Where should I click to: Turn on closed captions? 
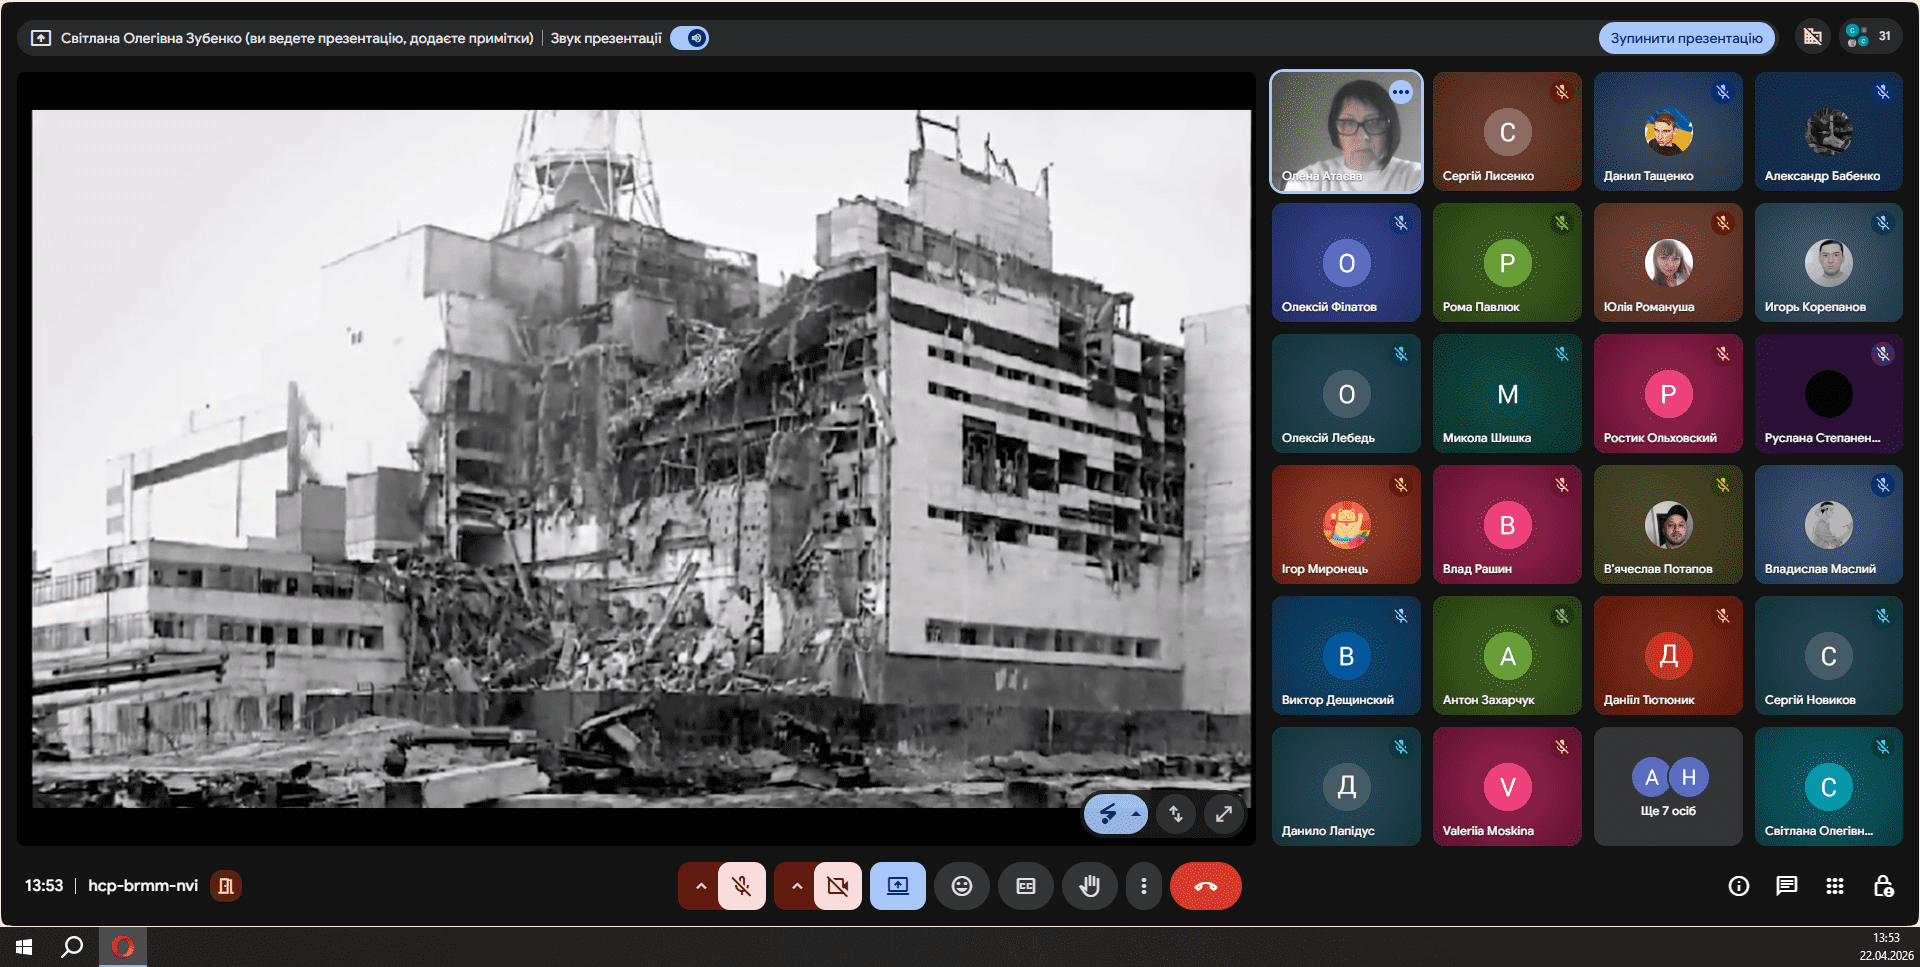point(1025,886)
